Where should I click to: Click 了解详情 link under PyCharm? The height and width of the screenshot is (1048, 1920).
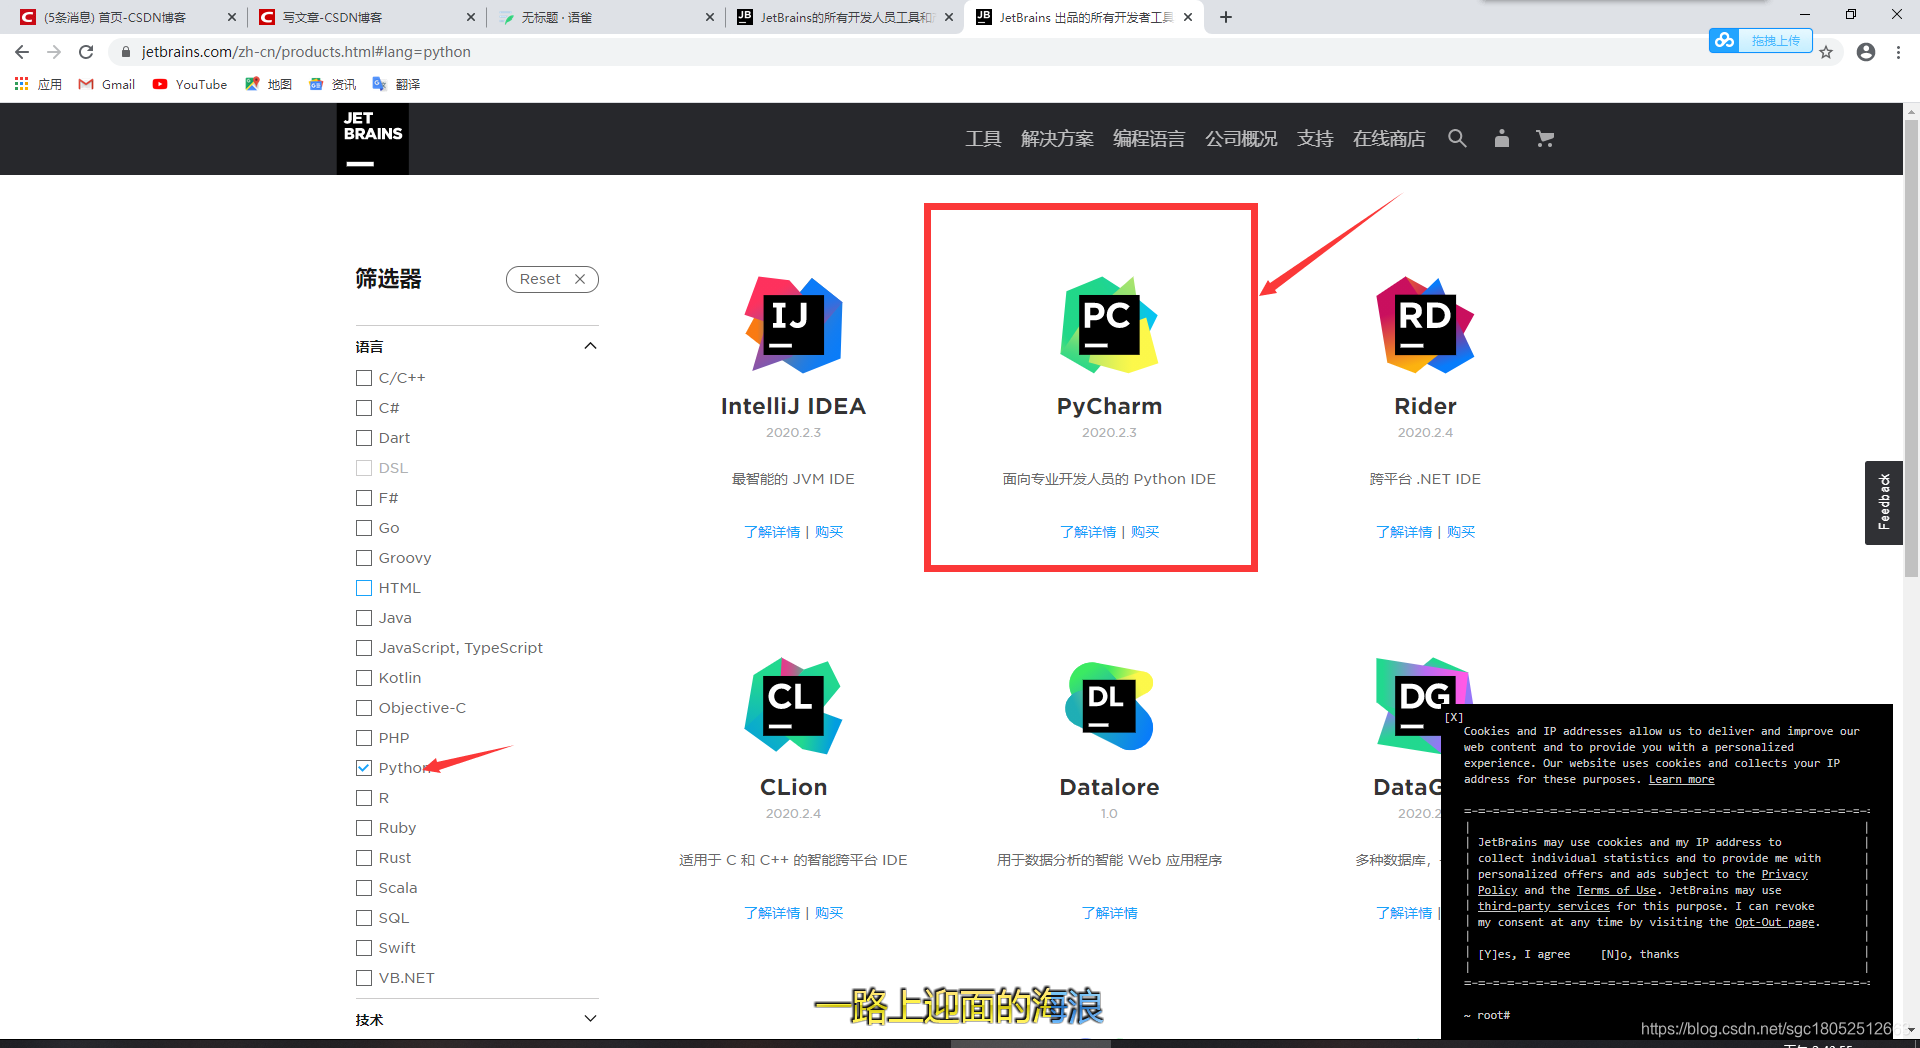pyautogui.click(x=1088, y=532)
